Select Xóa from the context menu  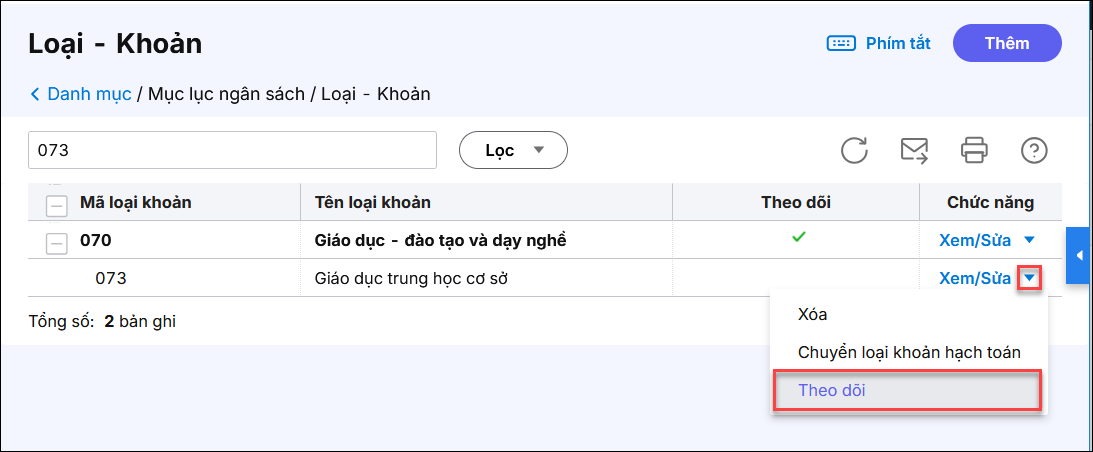812,314
